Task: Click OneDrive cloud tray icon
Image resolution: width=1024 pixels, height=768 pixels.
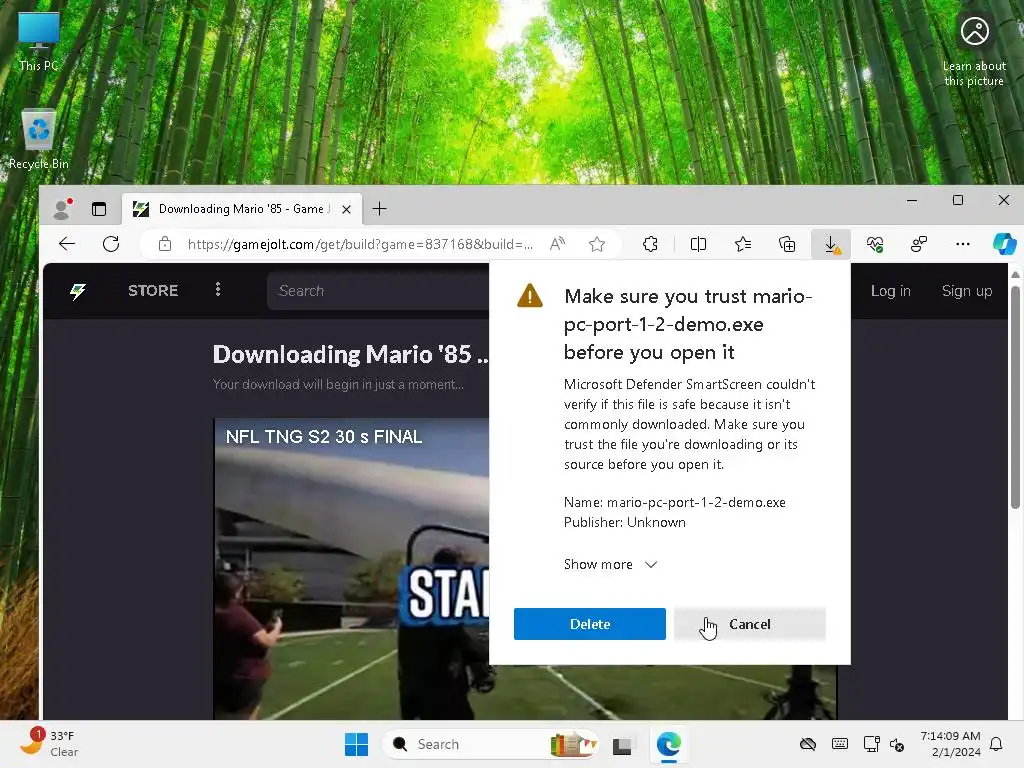Action: click(808, 744)
